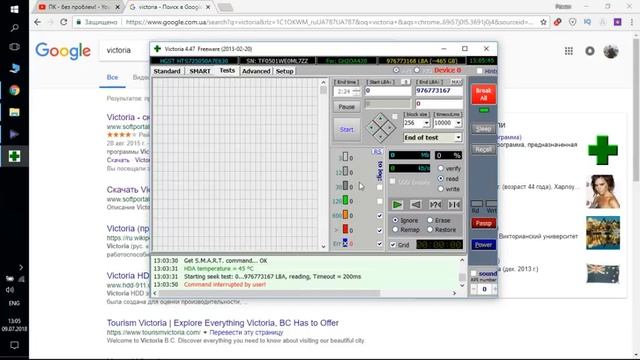640x360 pixels.
Task: Toggle log checkbox for 600 ms blocks
Action: click(380, 216)
